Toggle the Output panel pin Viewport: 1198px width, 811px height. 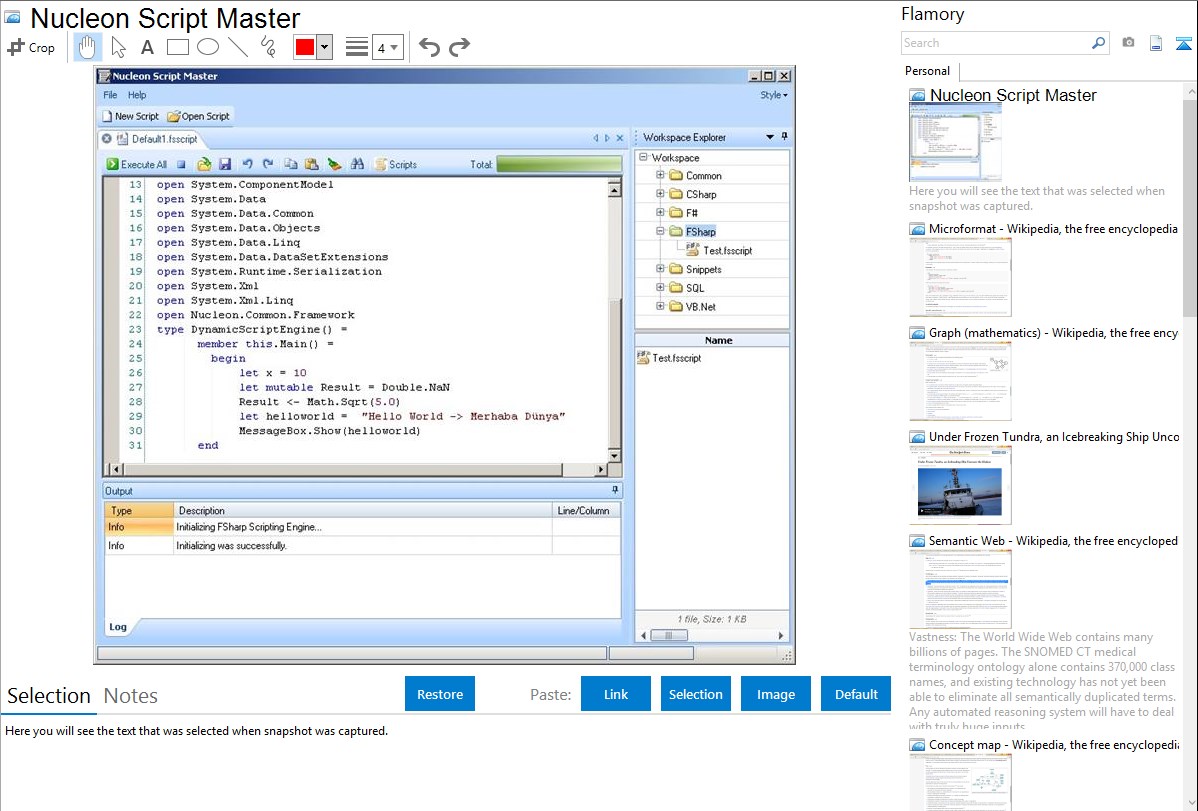click(614, 490)
